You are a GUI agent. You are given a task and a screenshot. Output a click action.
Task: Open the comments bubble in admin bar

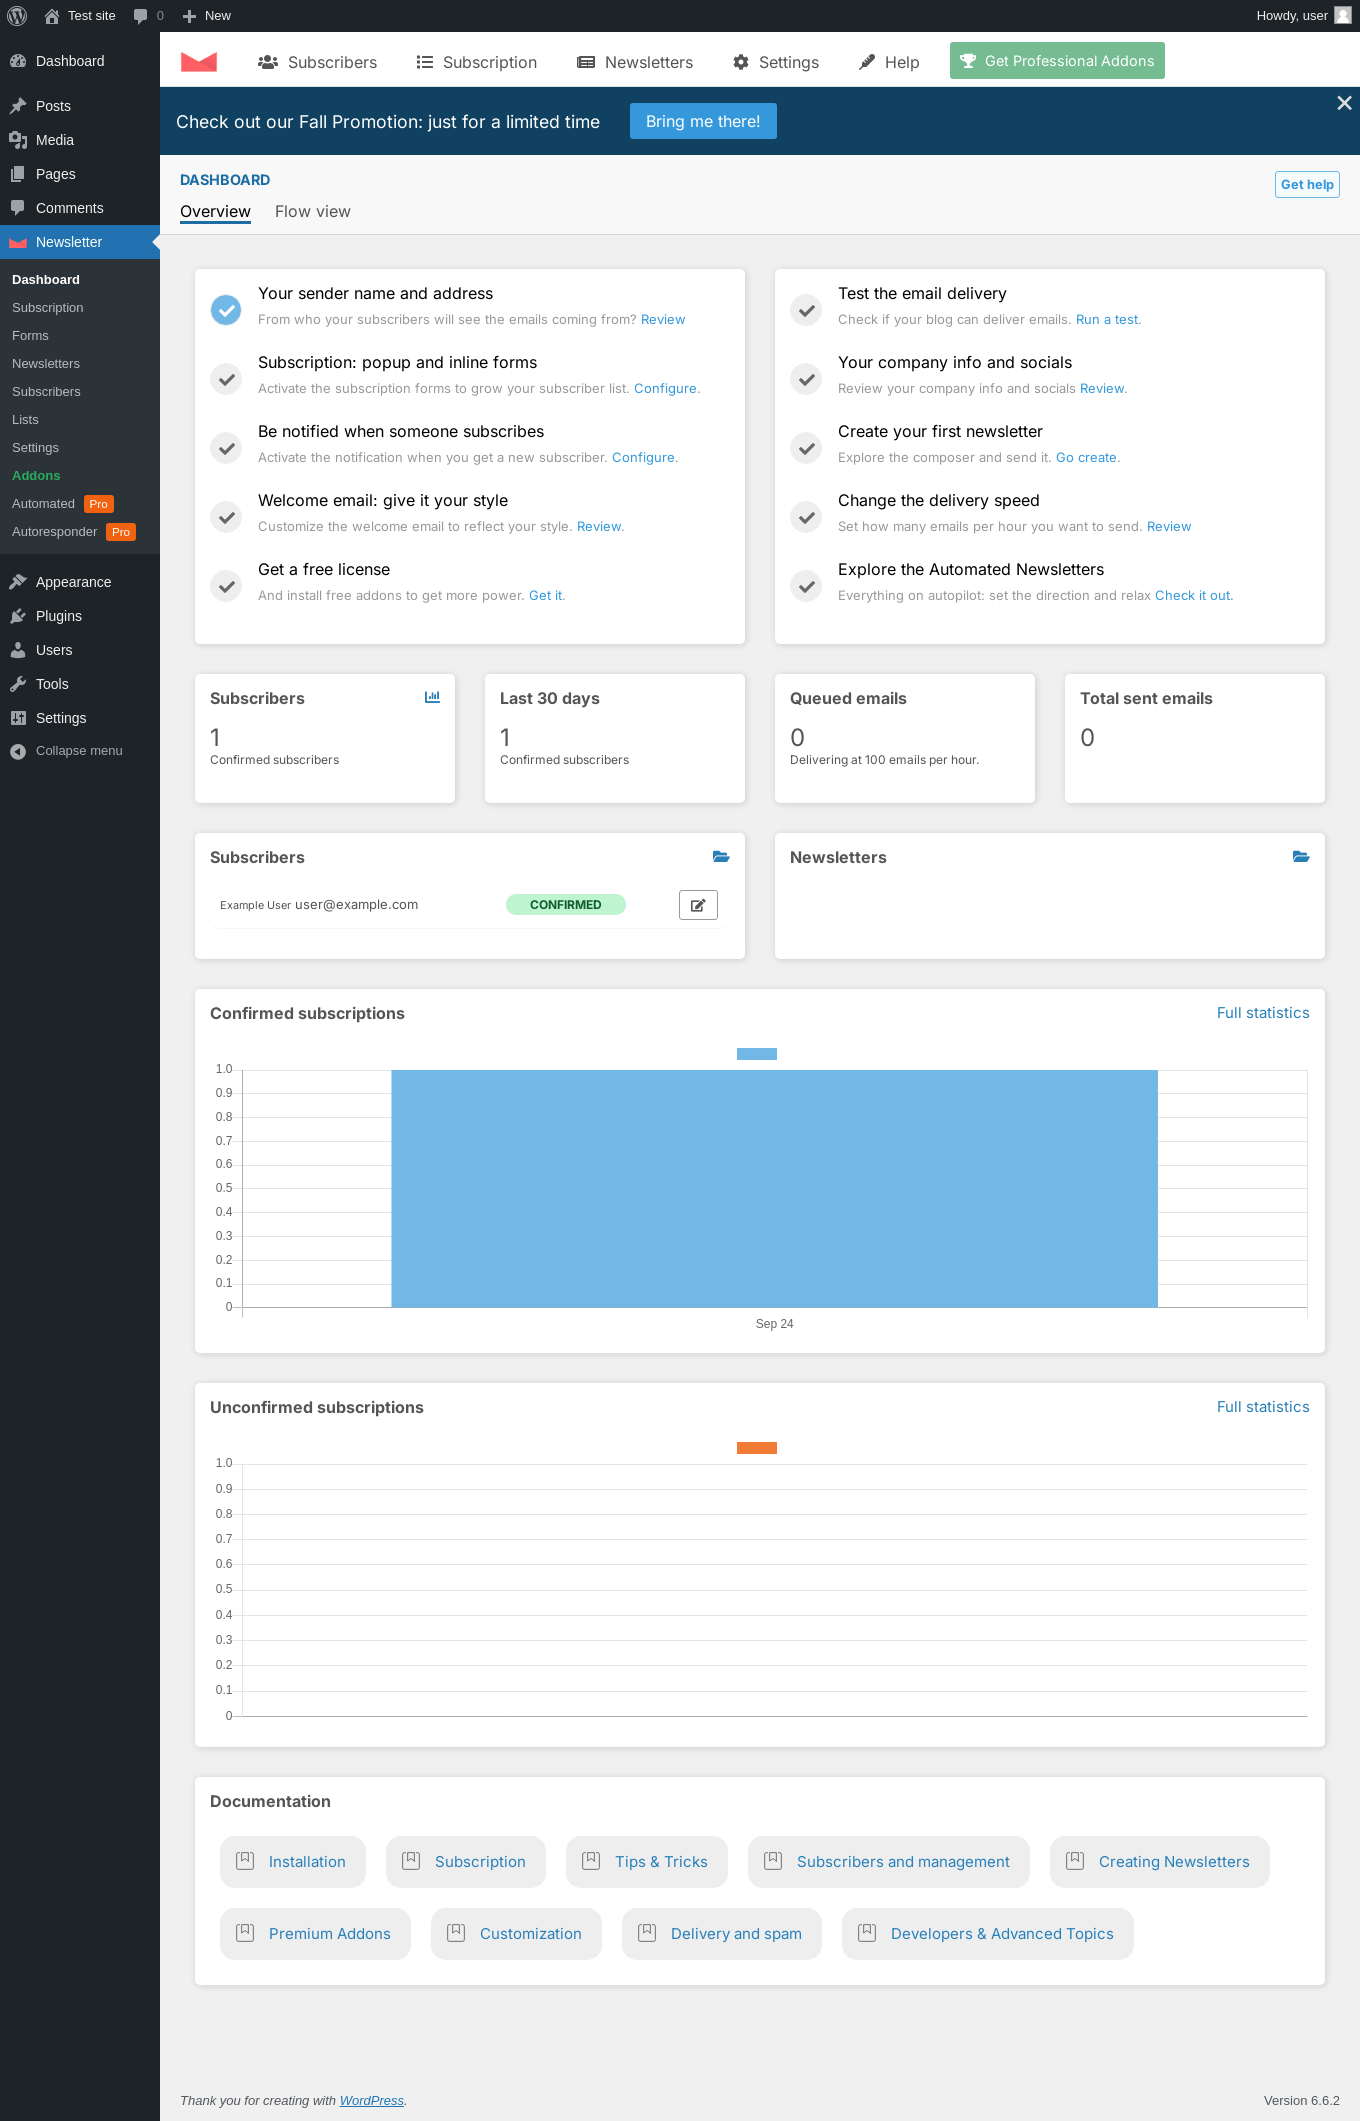point(148,16)
